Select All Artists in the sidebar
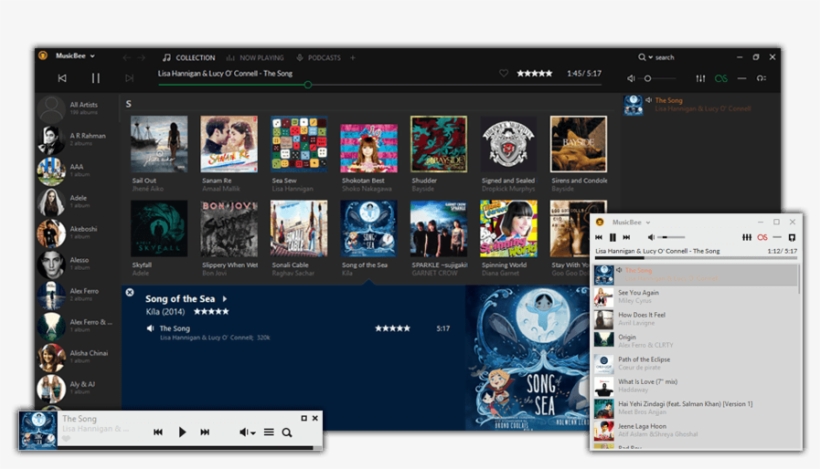 pos(77,108)
